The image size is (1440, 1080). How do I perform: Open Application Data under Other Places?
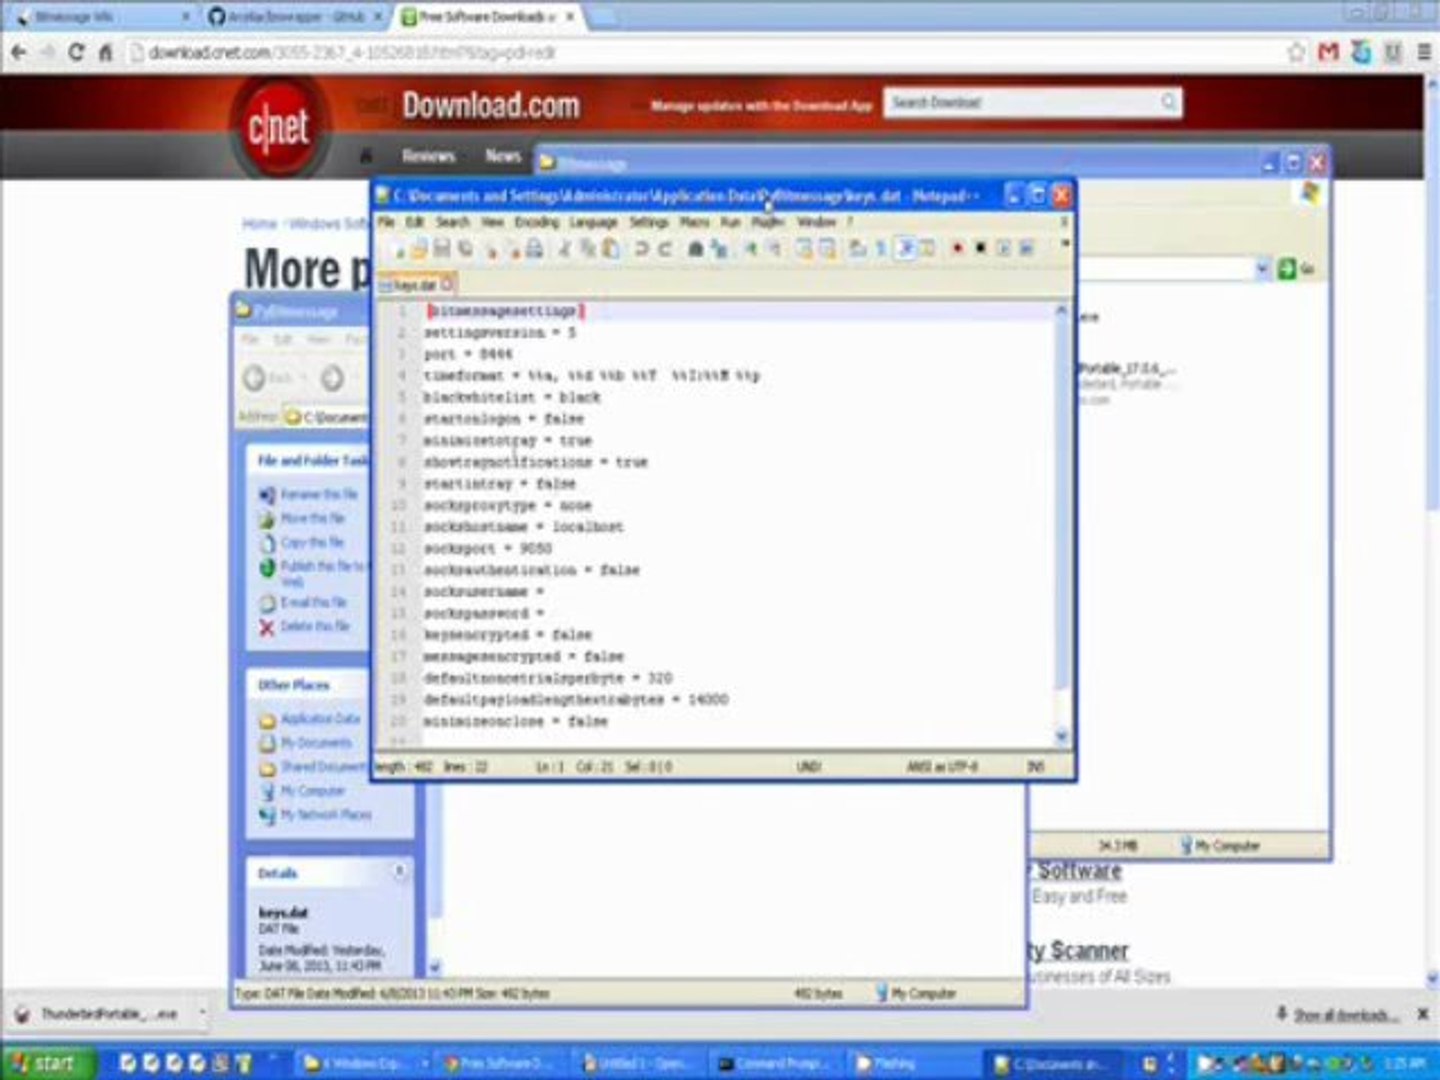pos(320,718)
